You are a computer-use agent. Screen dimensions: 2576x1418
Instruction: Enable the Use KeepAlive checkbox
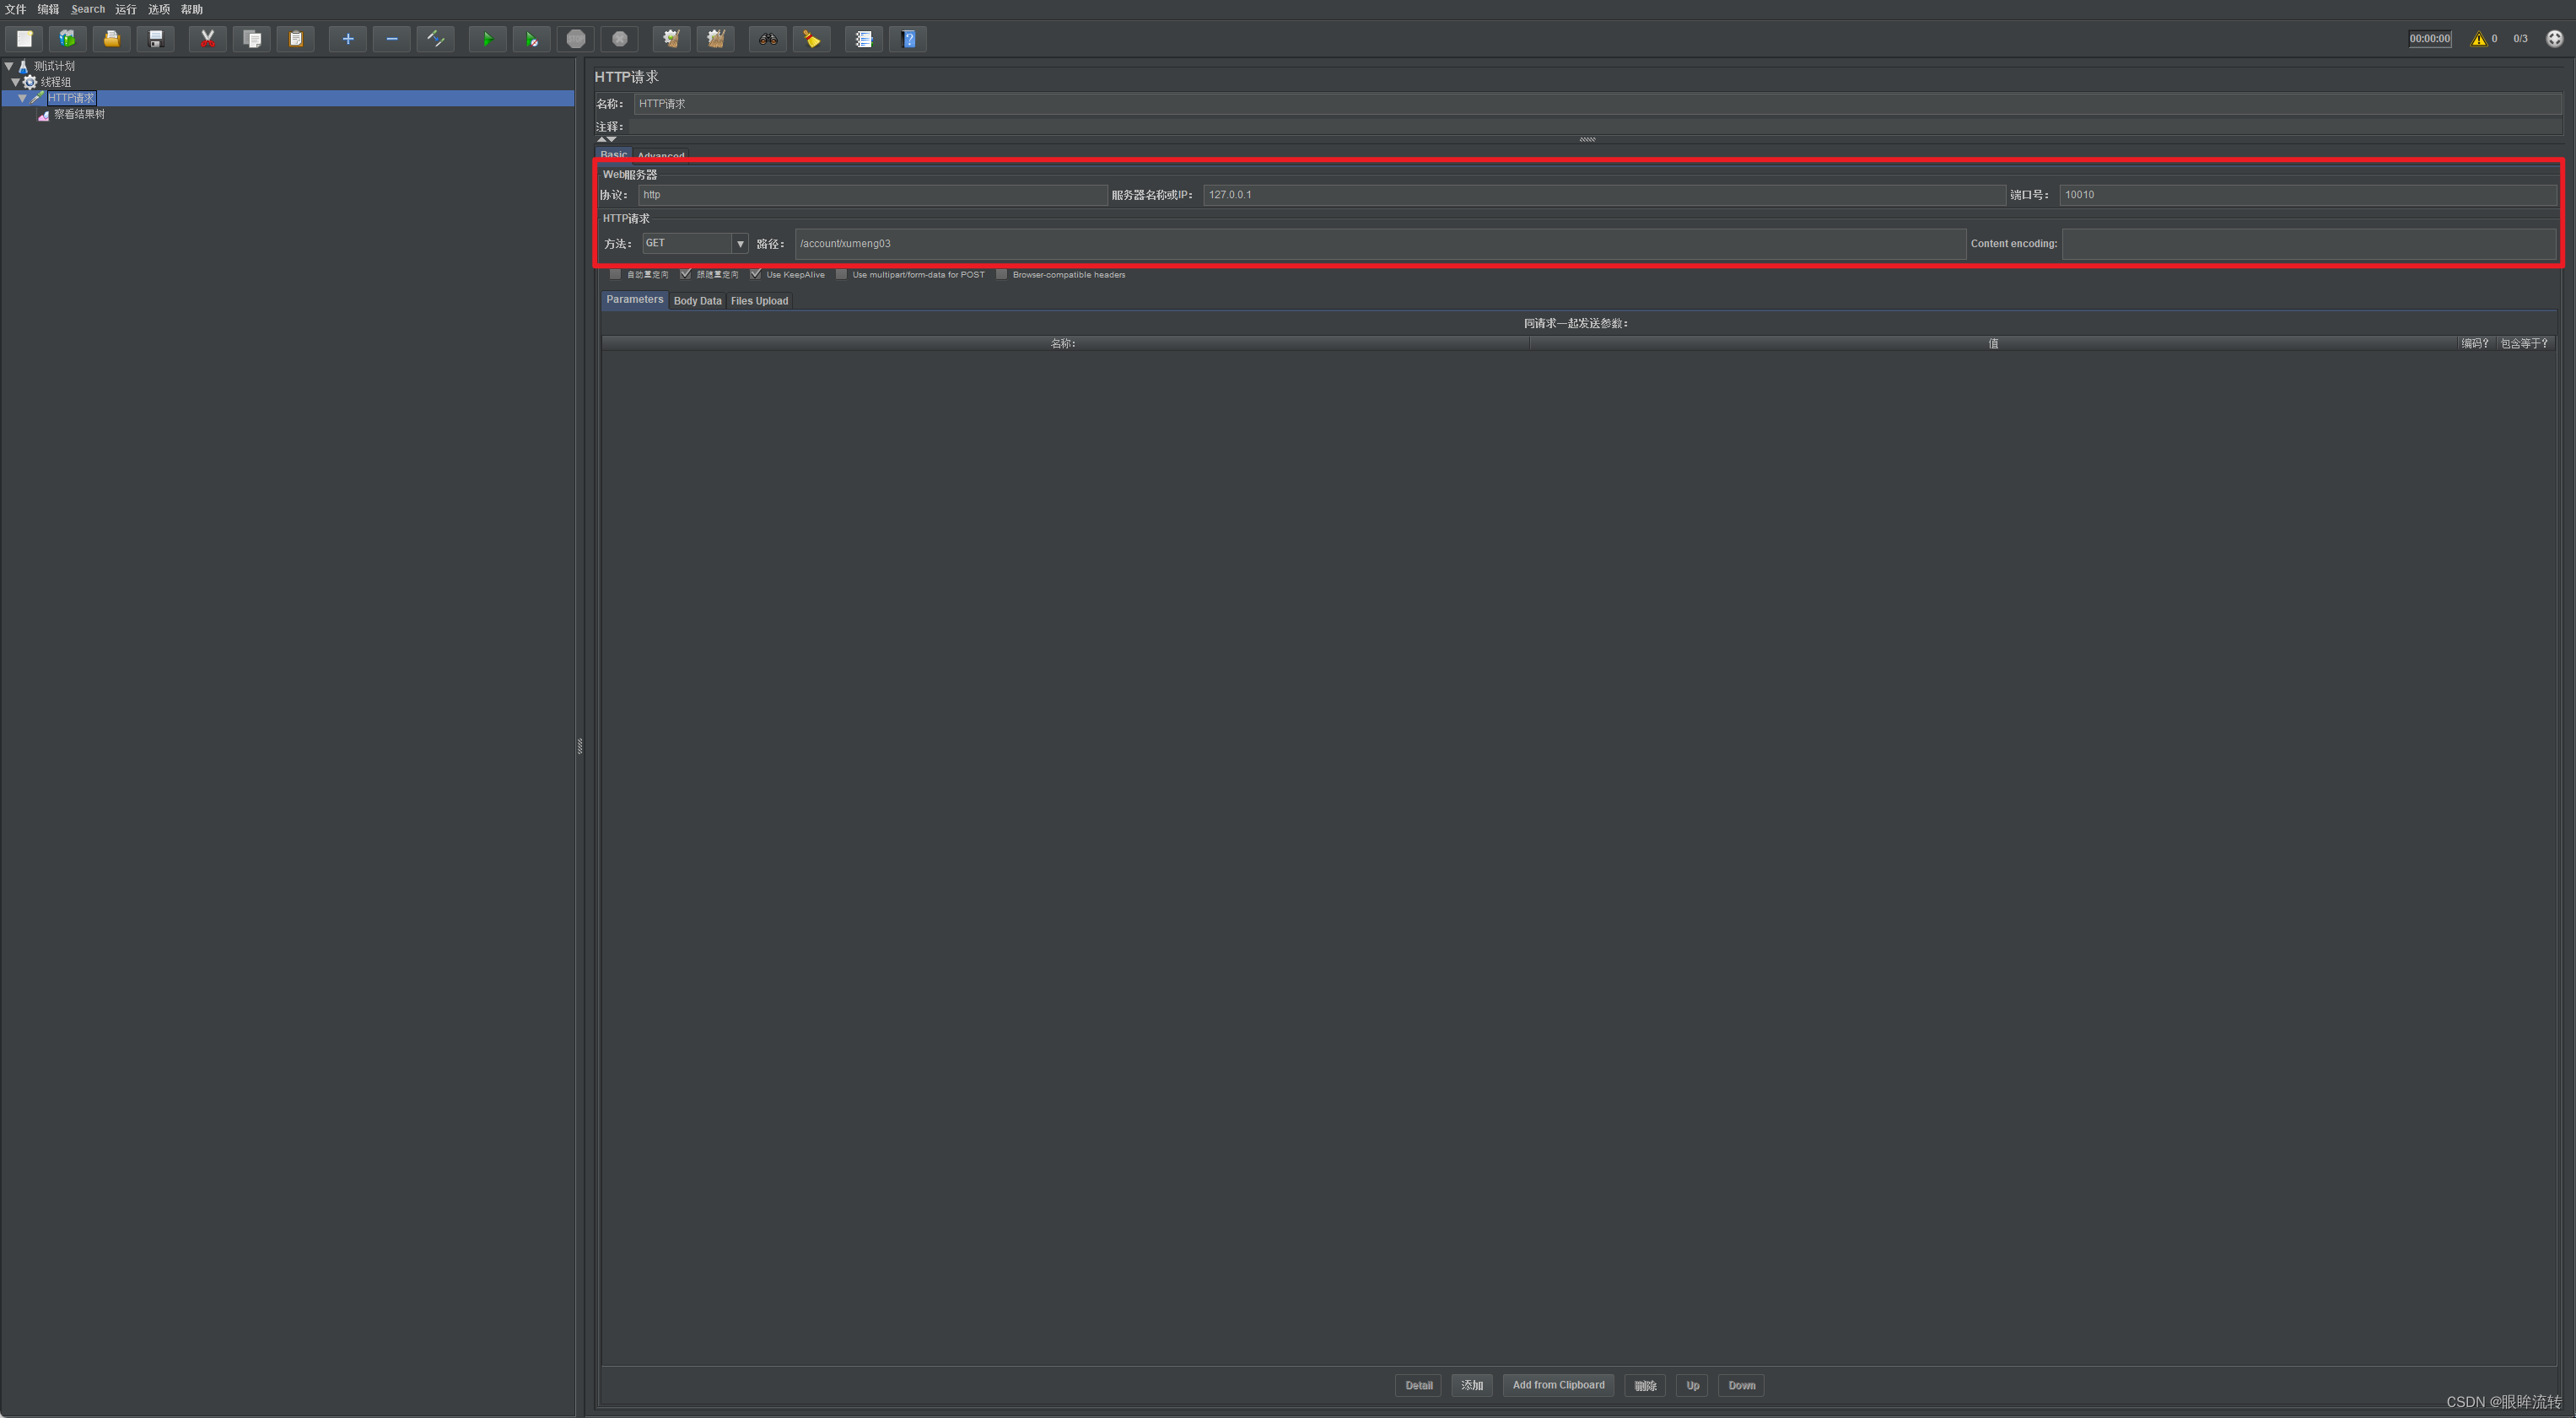(754, 274)
